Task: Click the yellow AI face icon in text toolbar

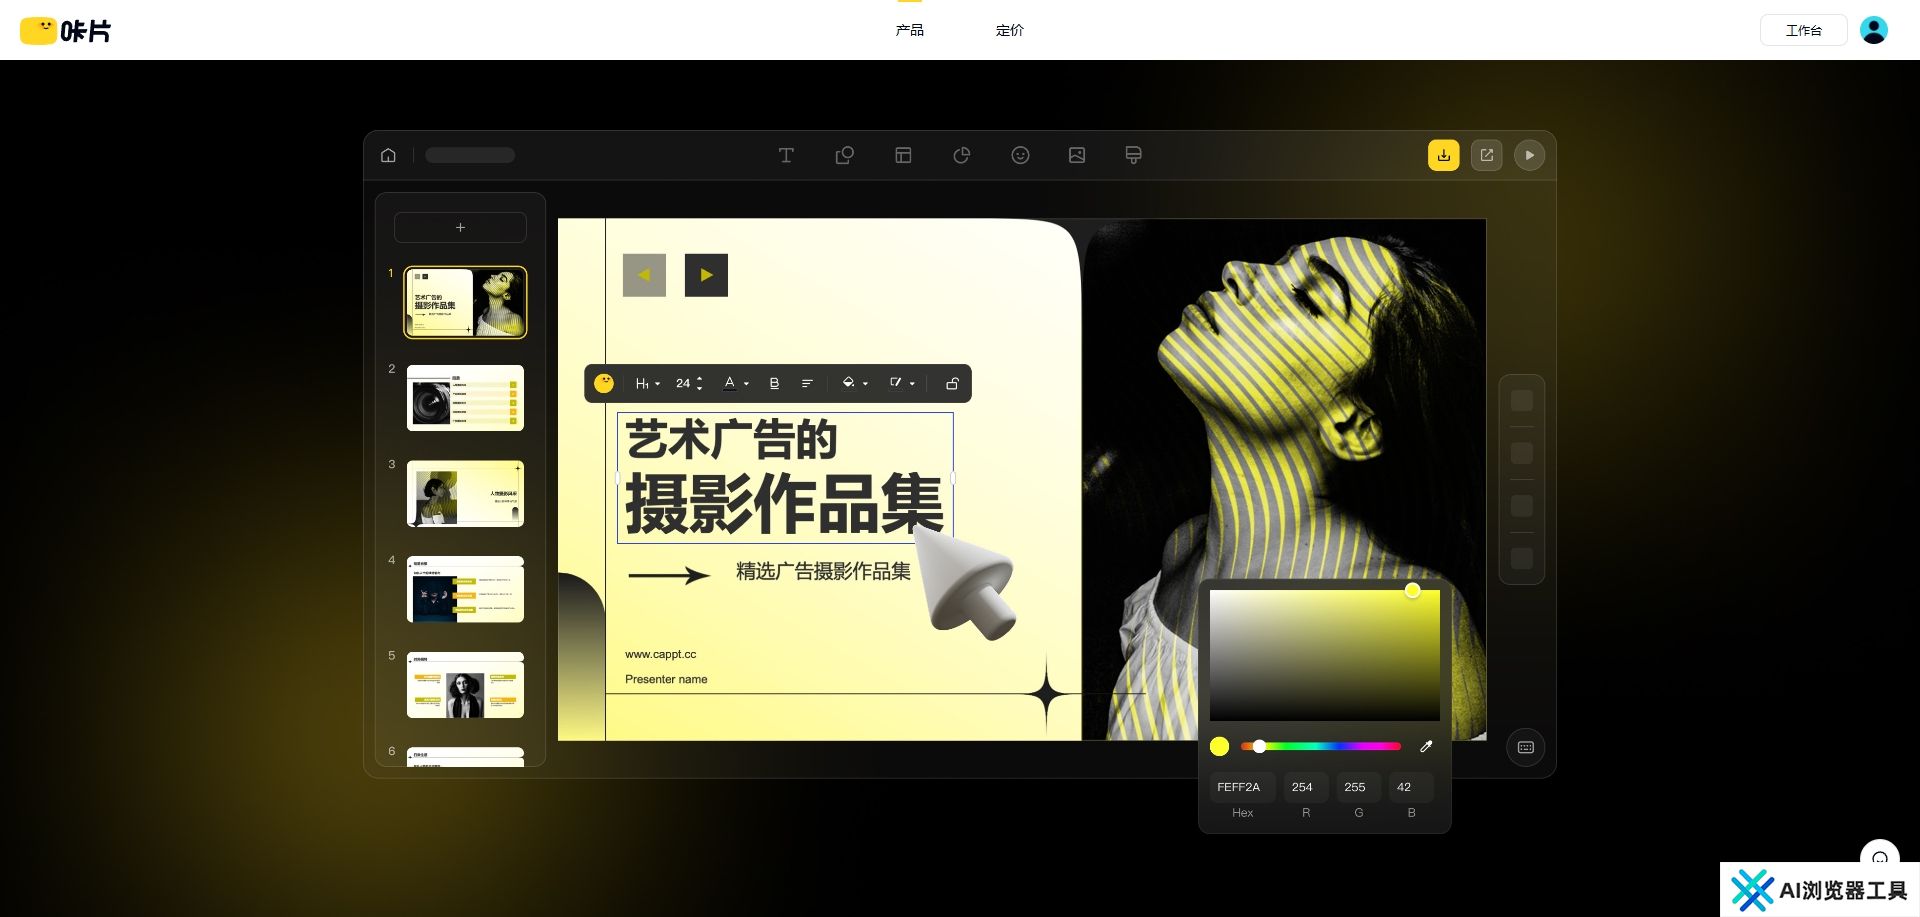Action: (604, 383)
